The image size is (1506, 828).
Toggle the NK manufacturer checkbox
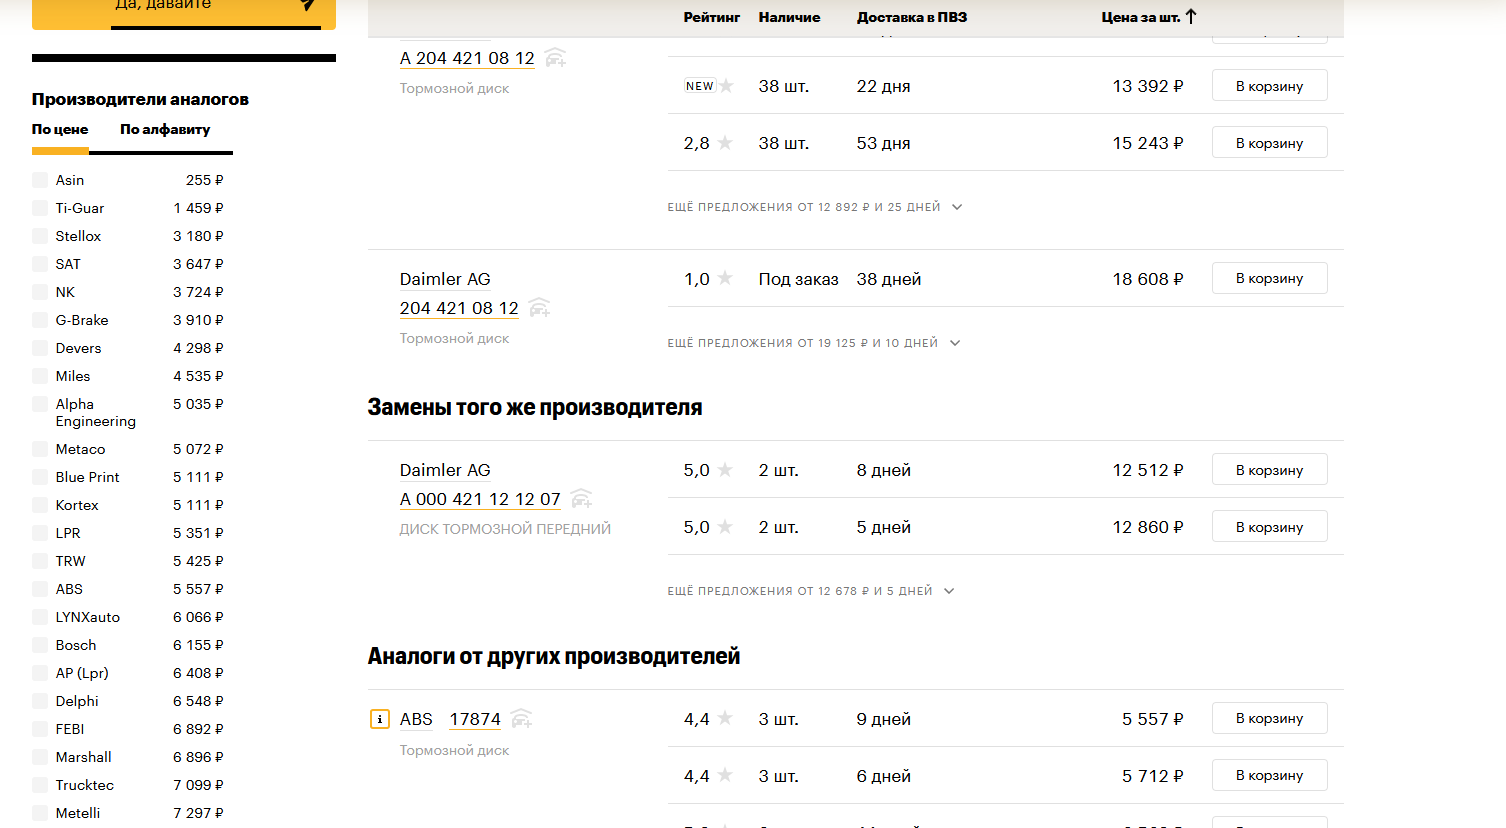[40, 292]
